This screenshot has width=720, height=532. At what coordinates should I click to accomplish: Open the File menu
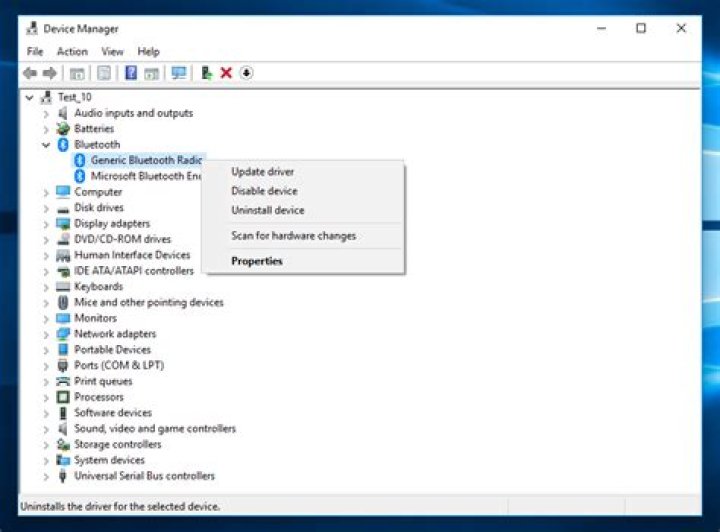[x=35, y=51]
